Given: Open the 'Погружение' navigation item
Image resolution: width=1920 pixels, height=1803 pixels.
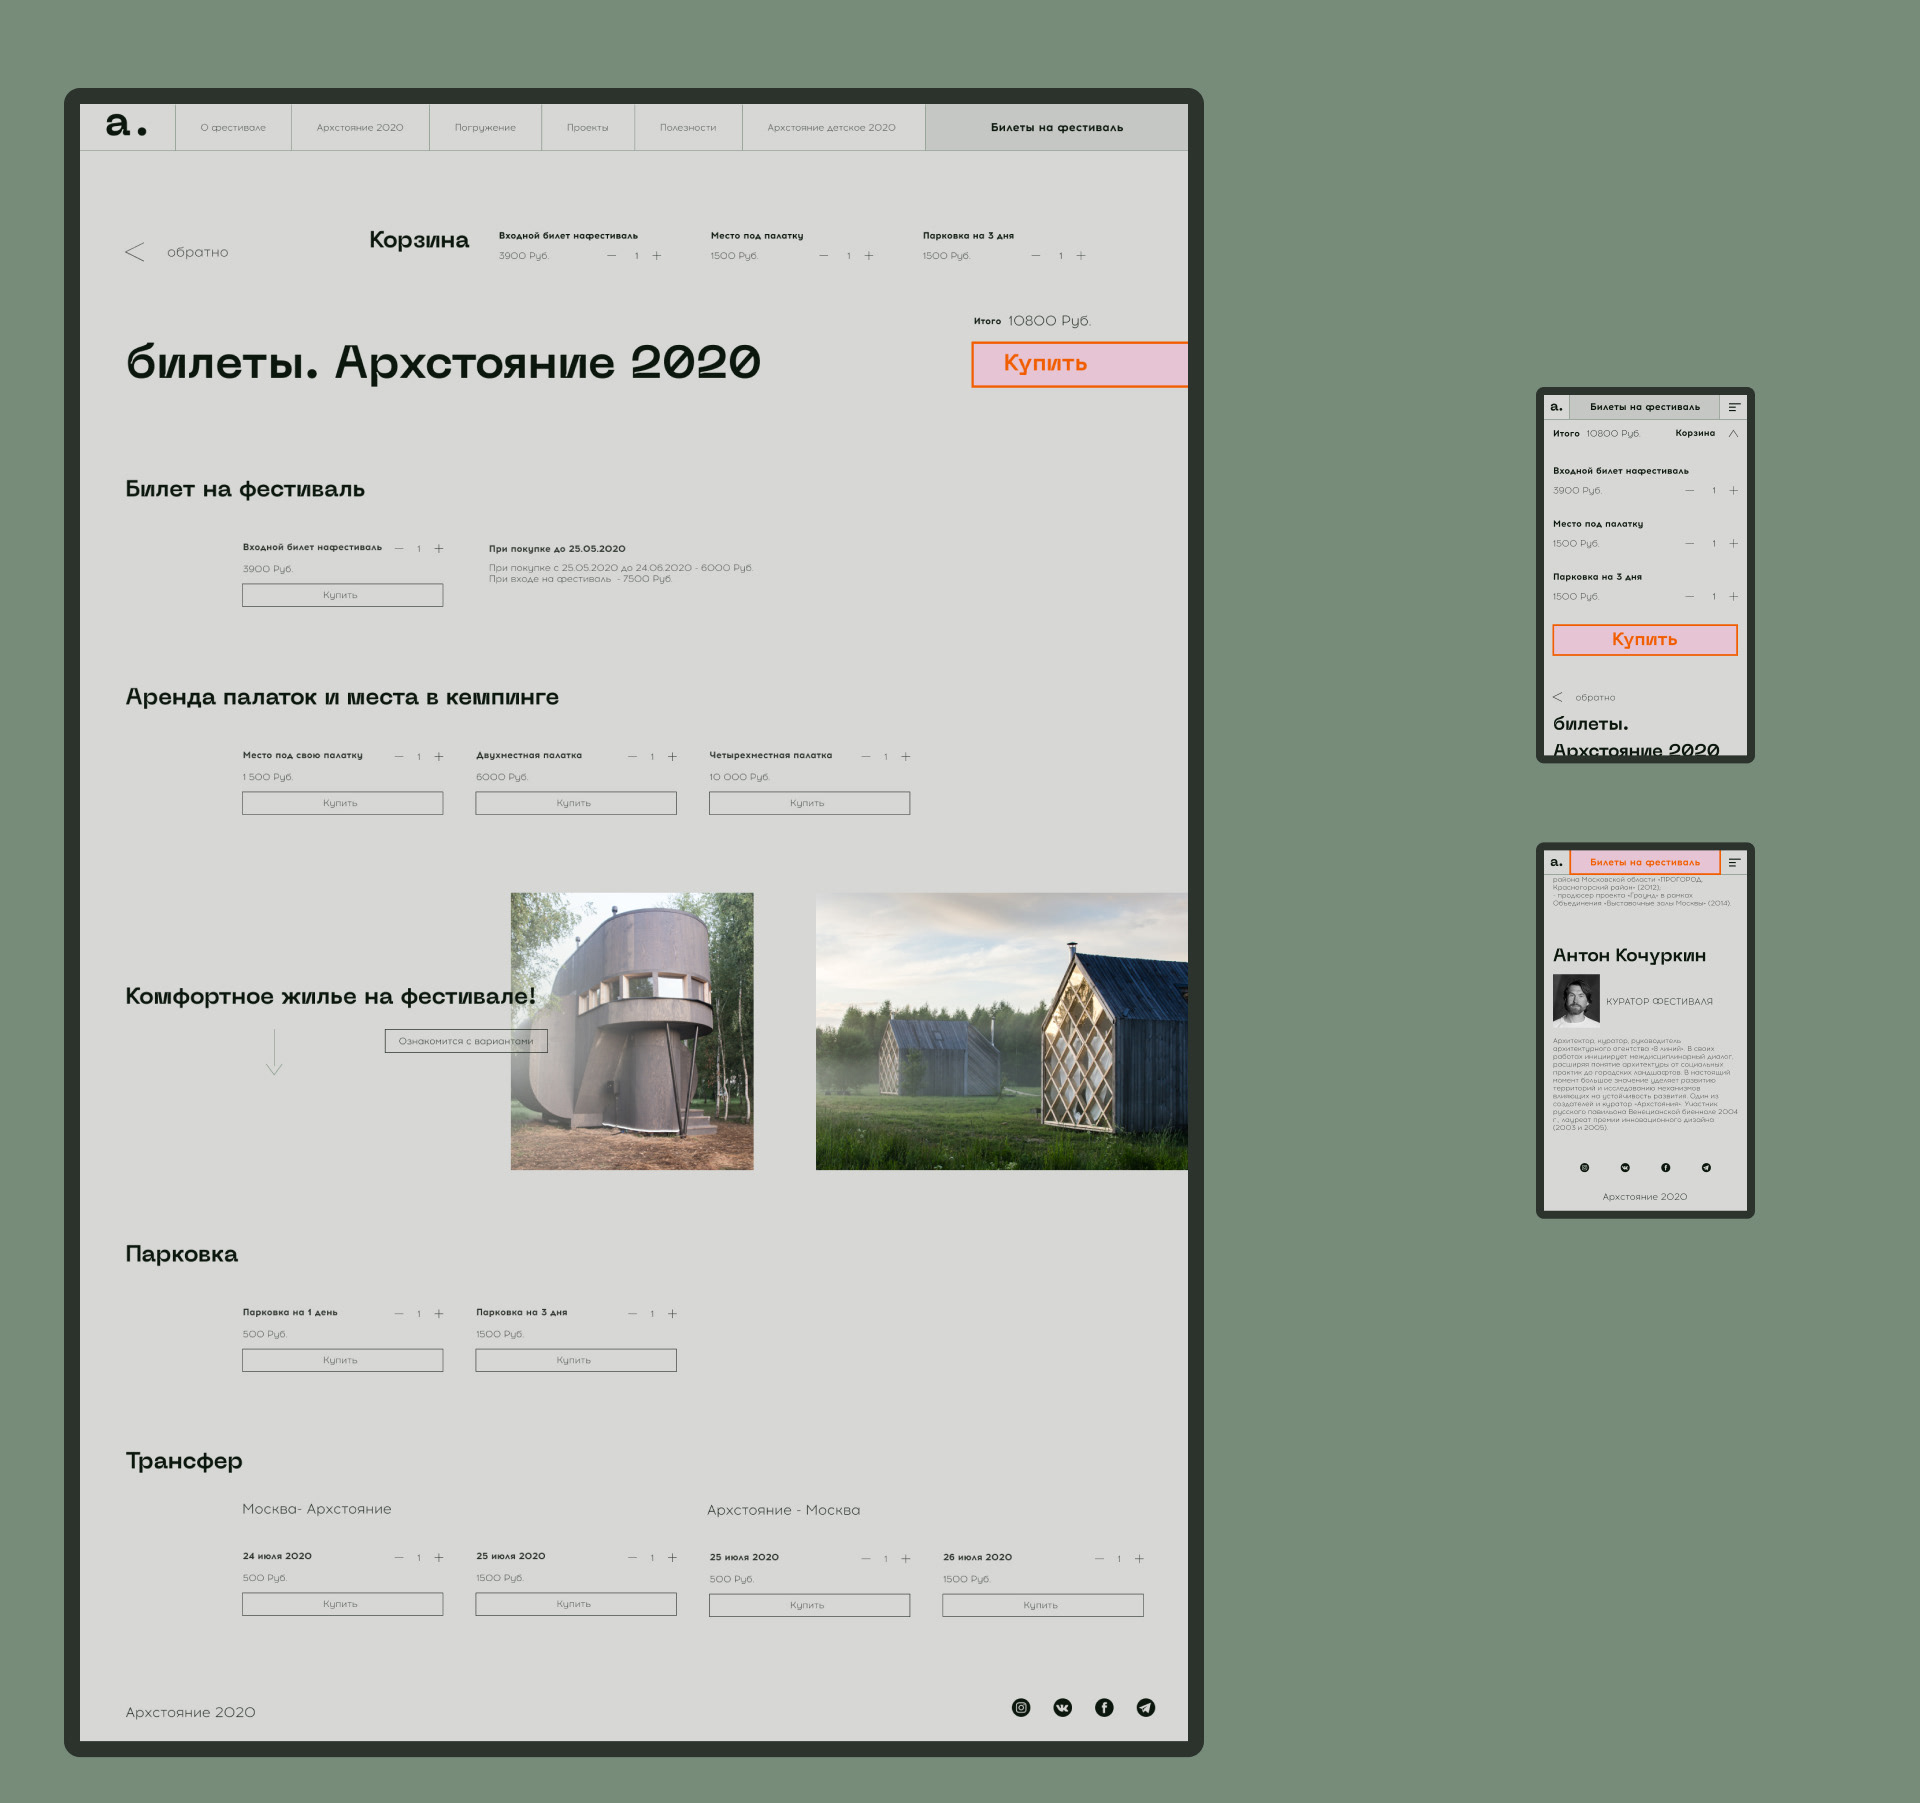Looking at the screenshot, I should coord(485,128).
